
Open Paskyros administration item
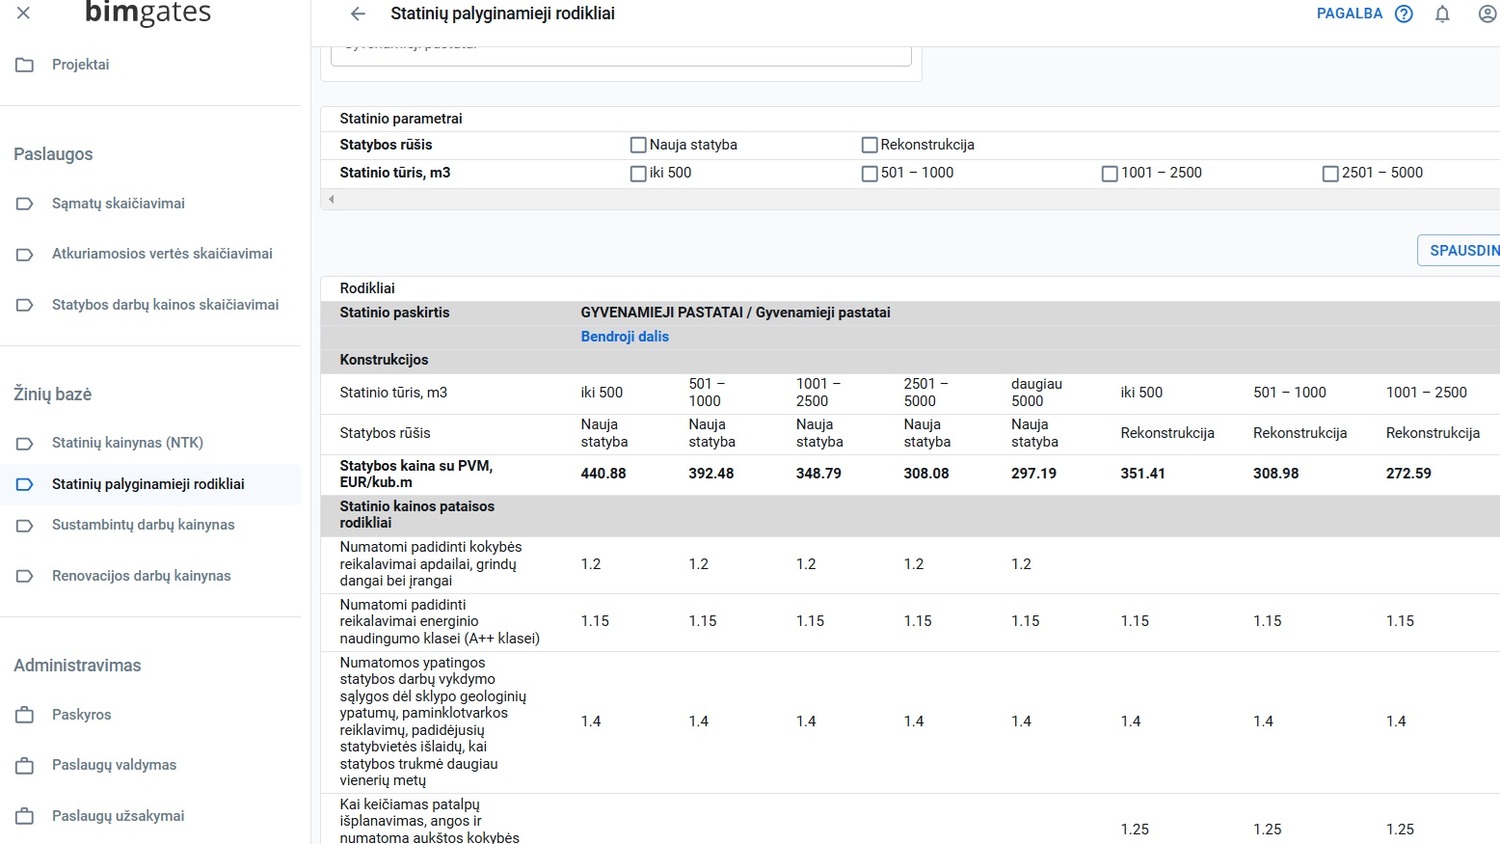click(x=81, y=715)
